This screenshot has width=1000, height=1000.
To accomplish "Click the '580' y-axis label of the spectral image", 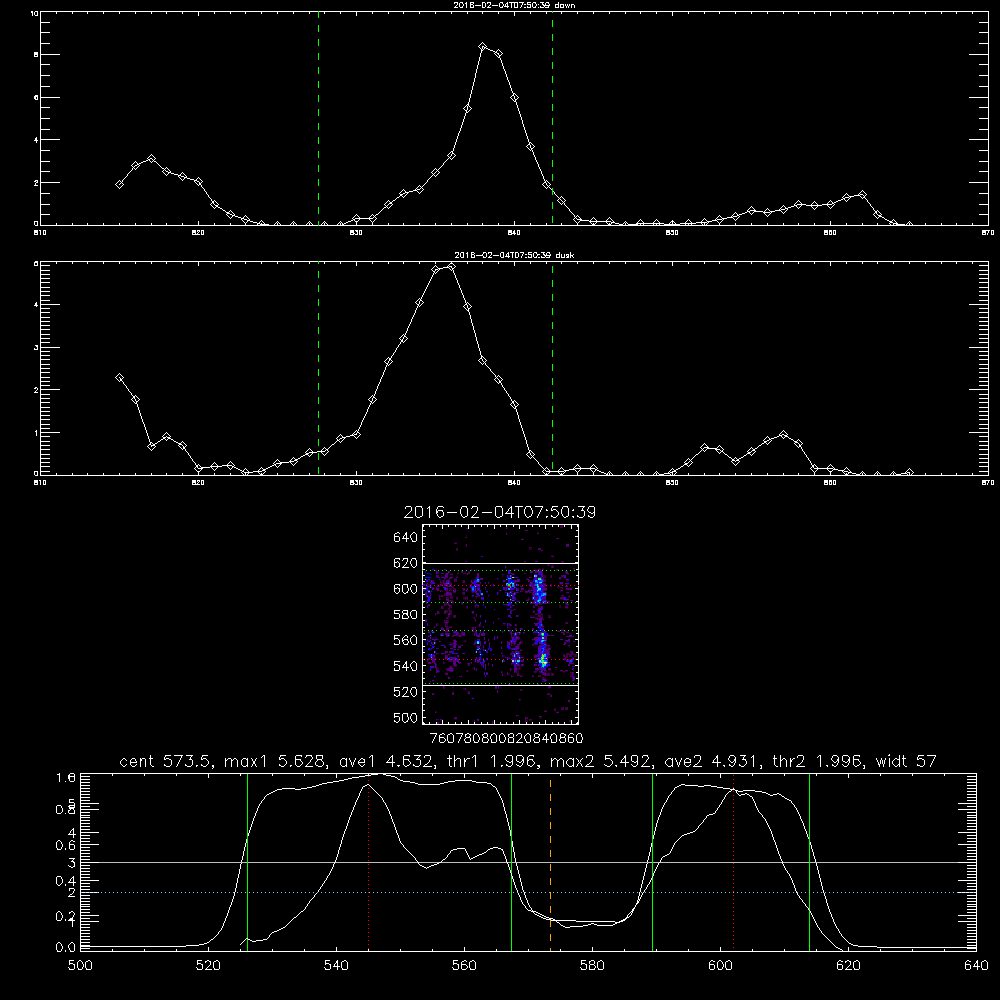I will tap(406, 615).
